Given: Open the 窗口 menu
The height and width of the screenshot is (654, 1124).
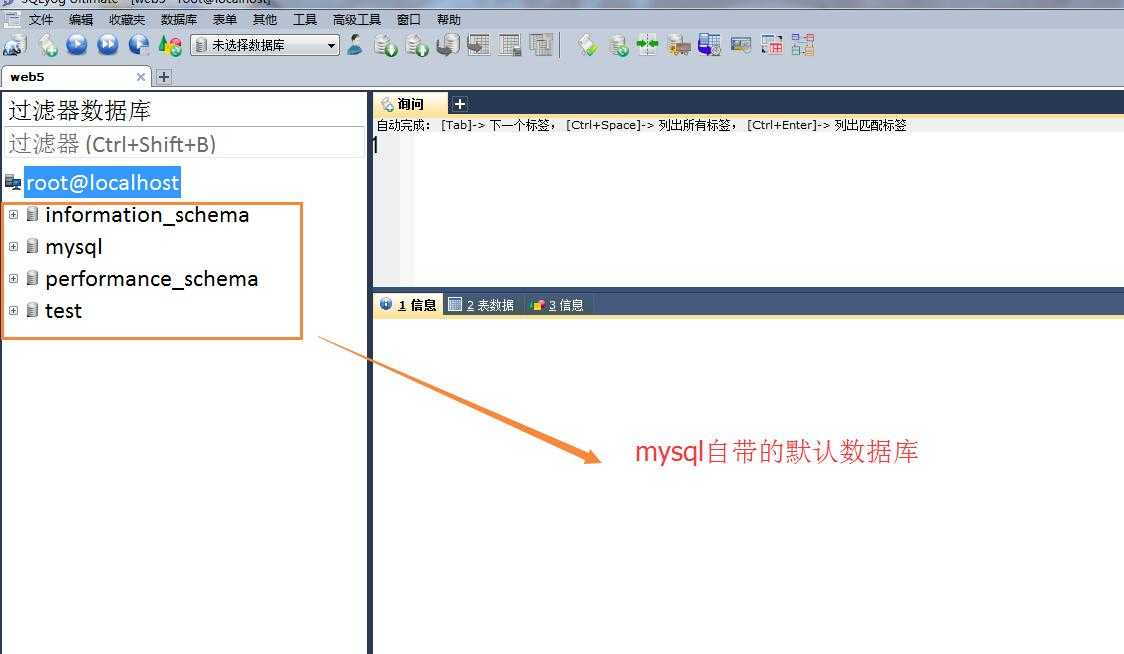Looking at the screenshot, I should point(408,19).
